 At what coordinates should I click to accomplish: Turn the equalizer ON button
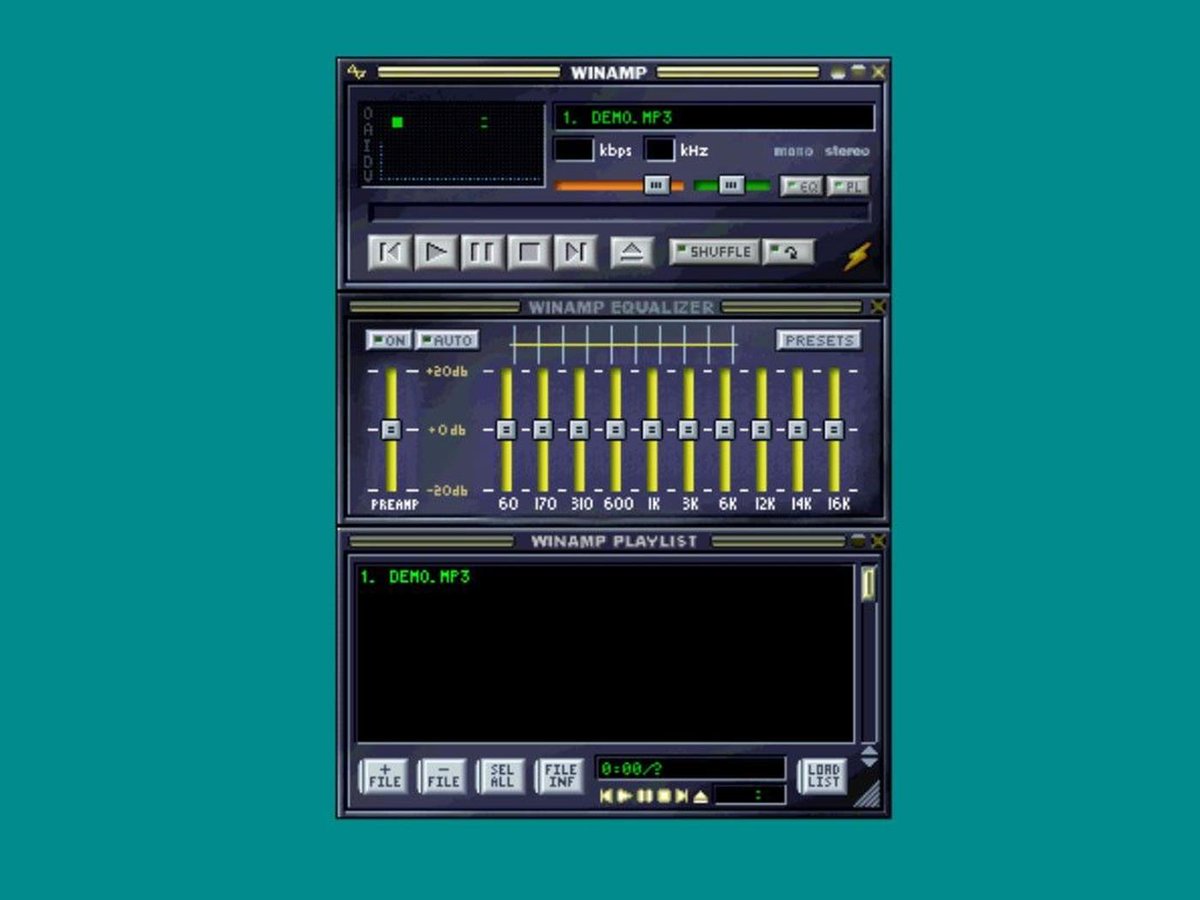pyautogui.click(x=388, y=340)
